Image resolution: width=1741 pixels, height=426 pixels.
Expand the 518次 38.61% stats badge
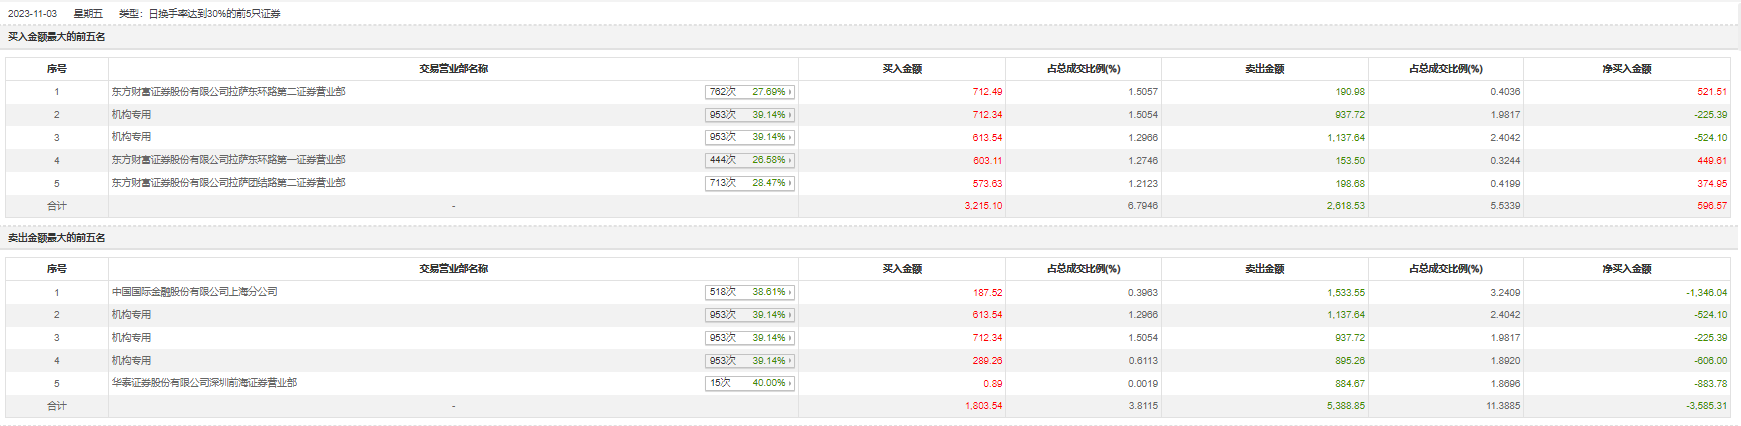[750, 292]
